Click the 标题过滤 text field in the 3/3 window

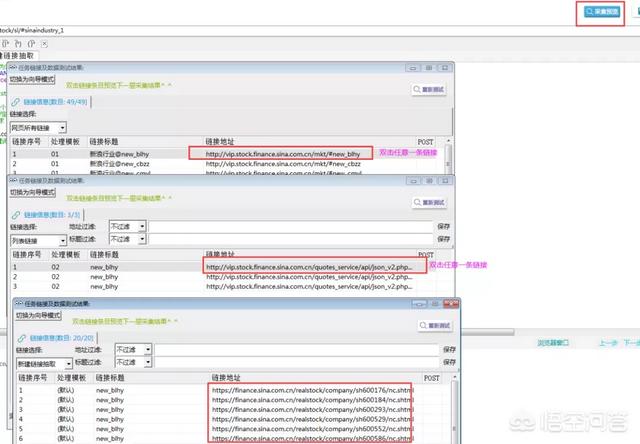290,239
